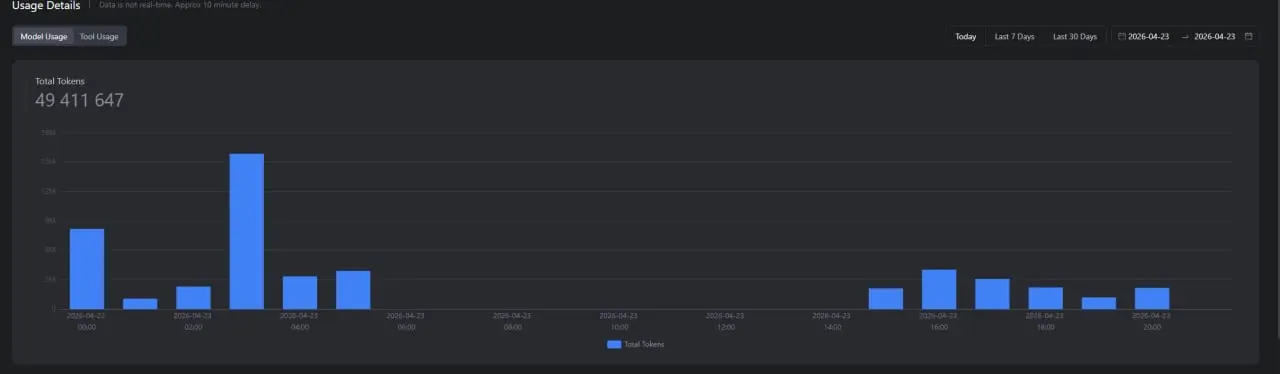Click the 20:00 x-axis label
This screenshot has height=374, width=1280.
click(x=1152, y=321)
